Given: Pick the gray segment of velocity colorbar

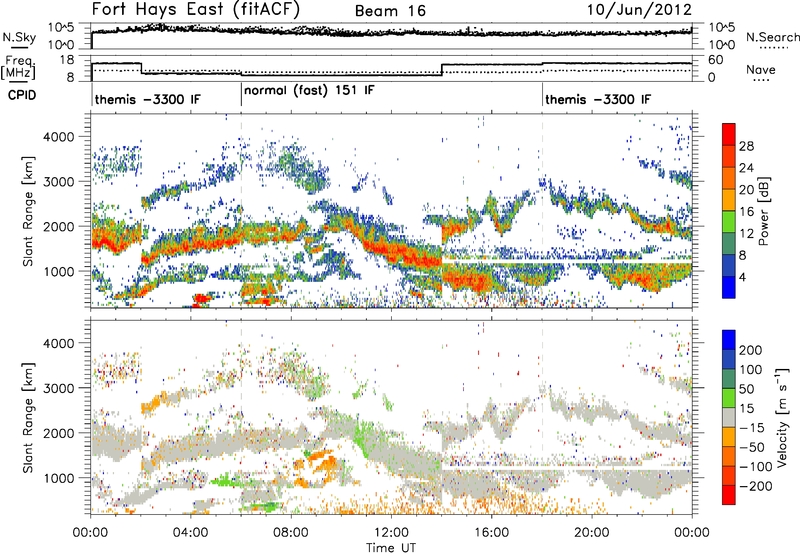Looking at the screenshot, I should tap(729, 417).
